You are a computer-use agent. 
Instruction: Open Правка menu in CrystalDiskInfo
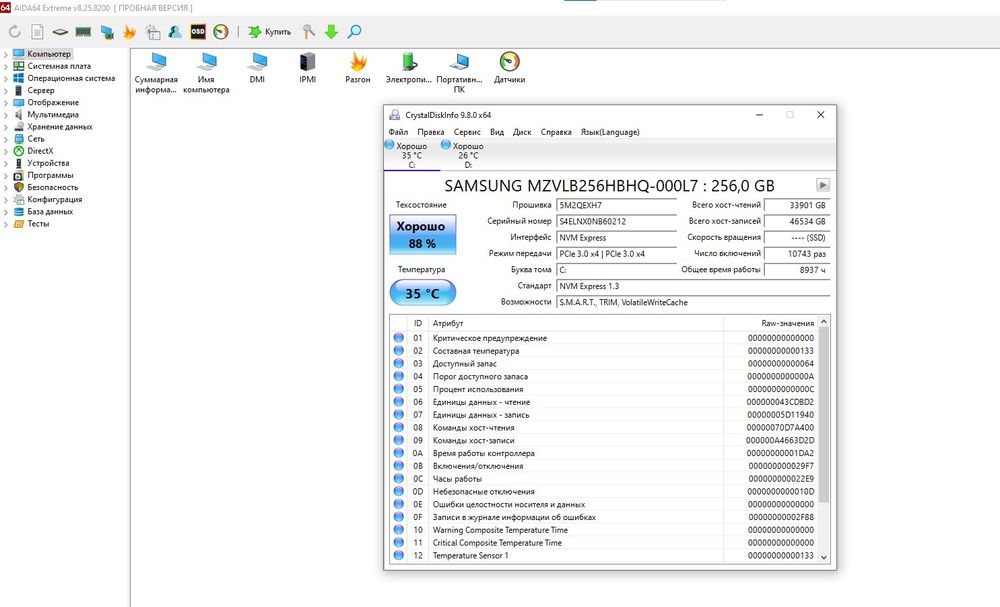point(430,132)
